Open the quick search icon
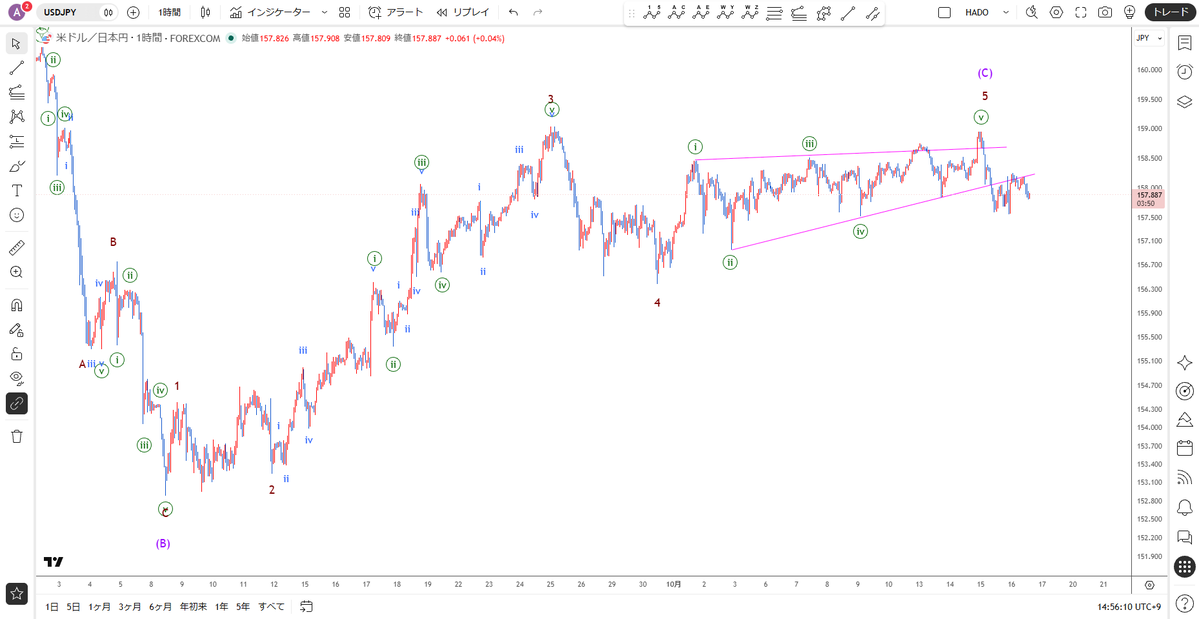Viewport: 1199px width, 619px height. [1032, 12]
